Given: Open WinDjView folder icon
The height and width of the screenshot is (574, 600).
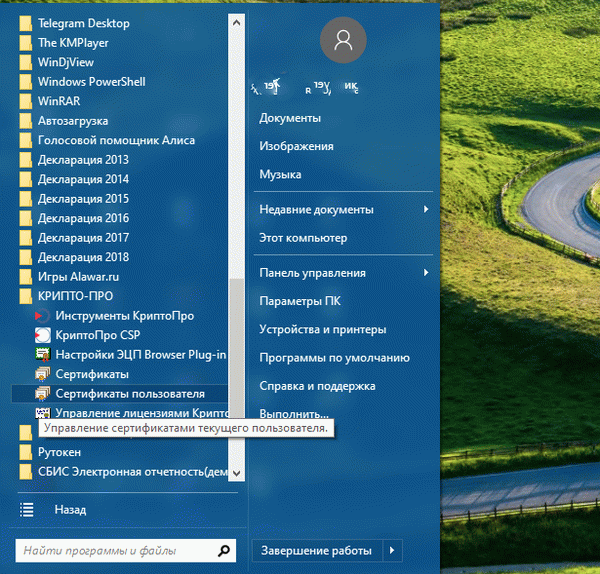Looking at the screenshot, I should point(26,62).
